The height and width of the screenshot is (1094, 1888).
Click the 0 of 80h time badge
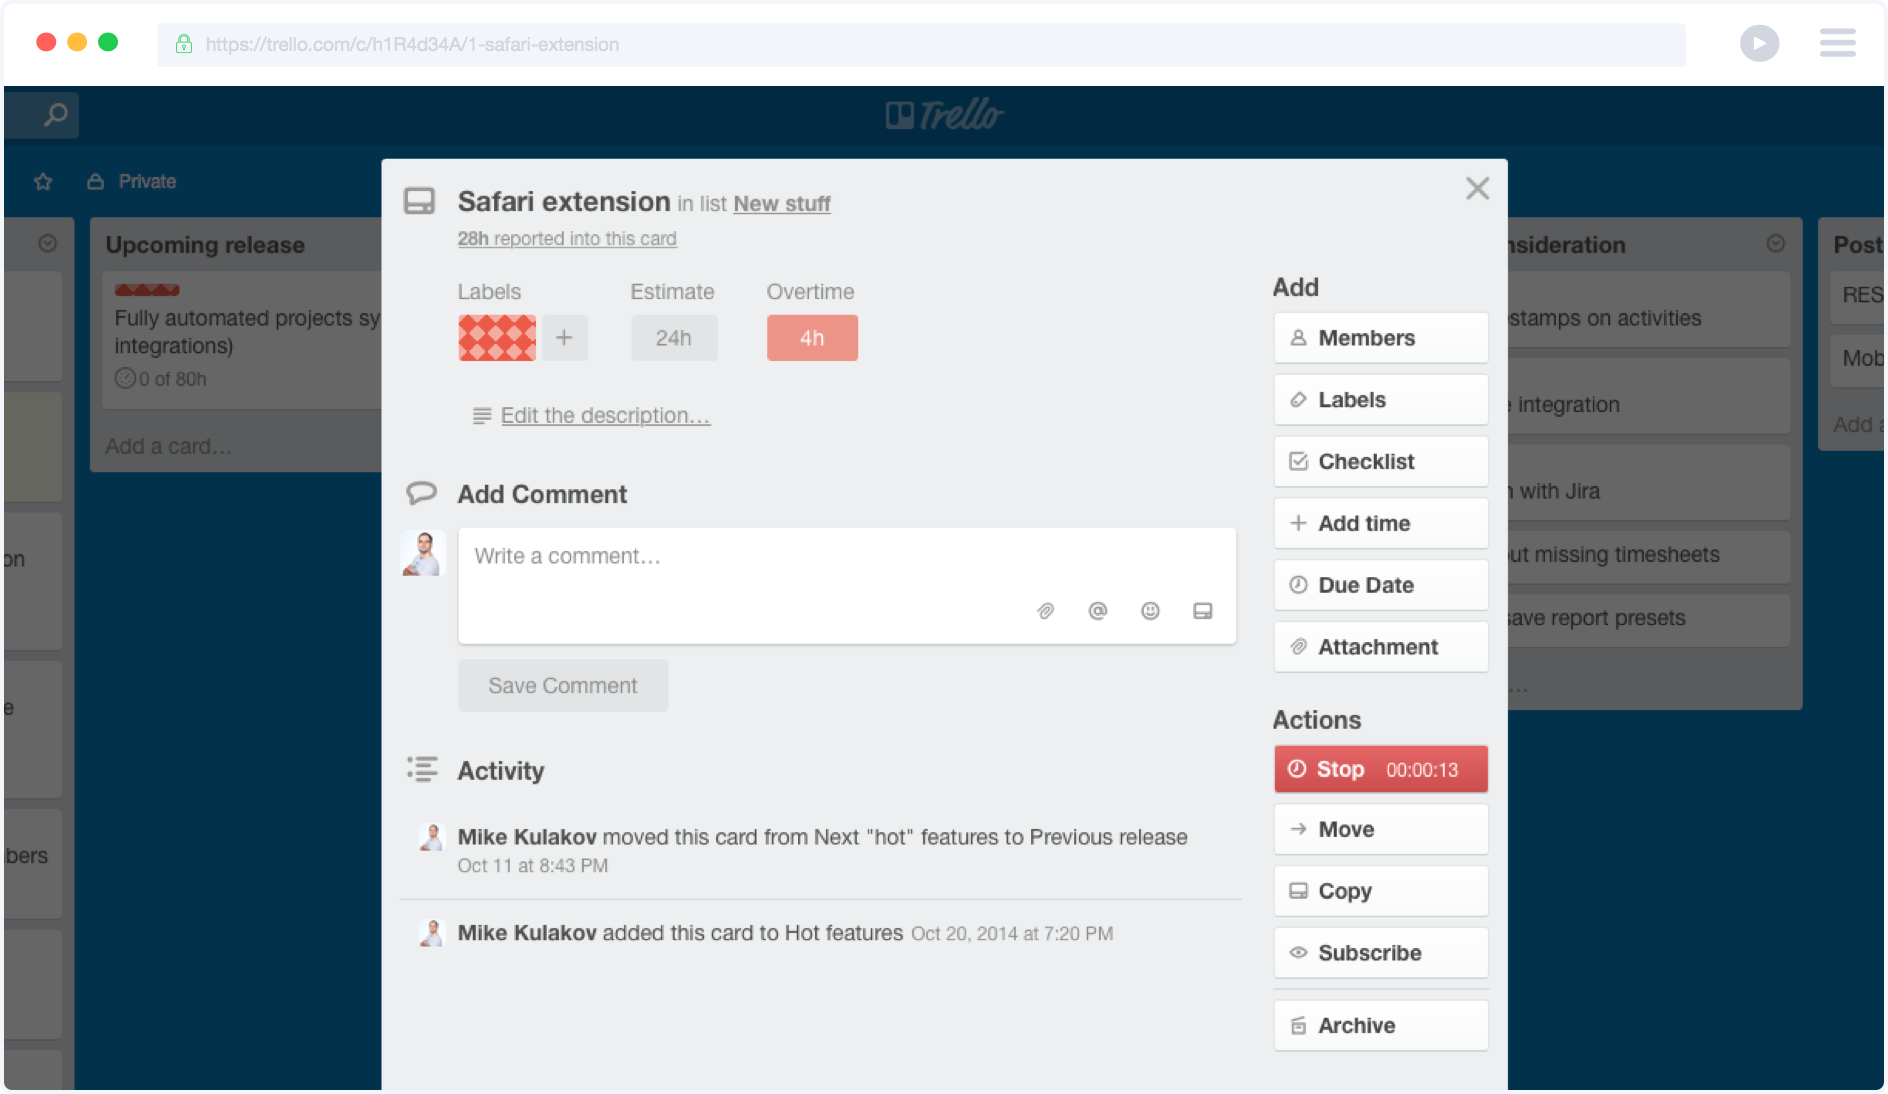coord(161,379)
